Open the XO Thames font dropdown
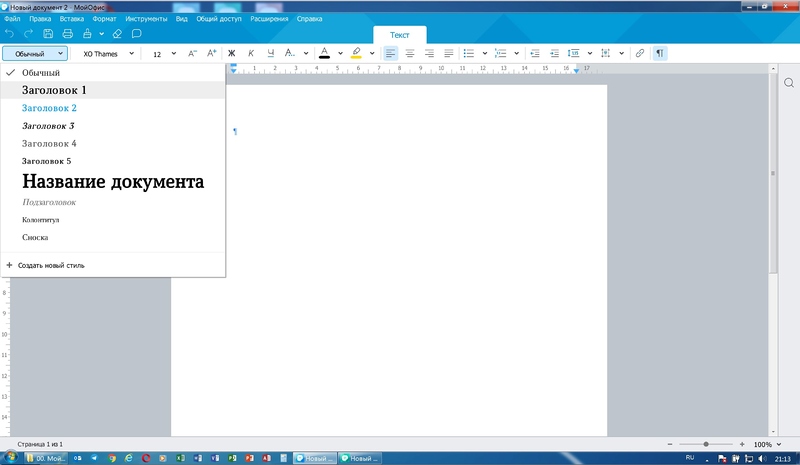 (x=108, y=53)
